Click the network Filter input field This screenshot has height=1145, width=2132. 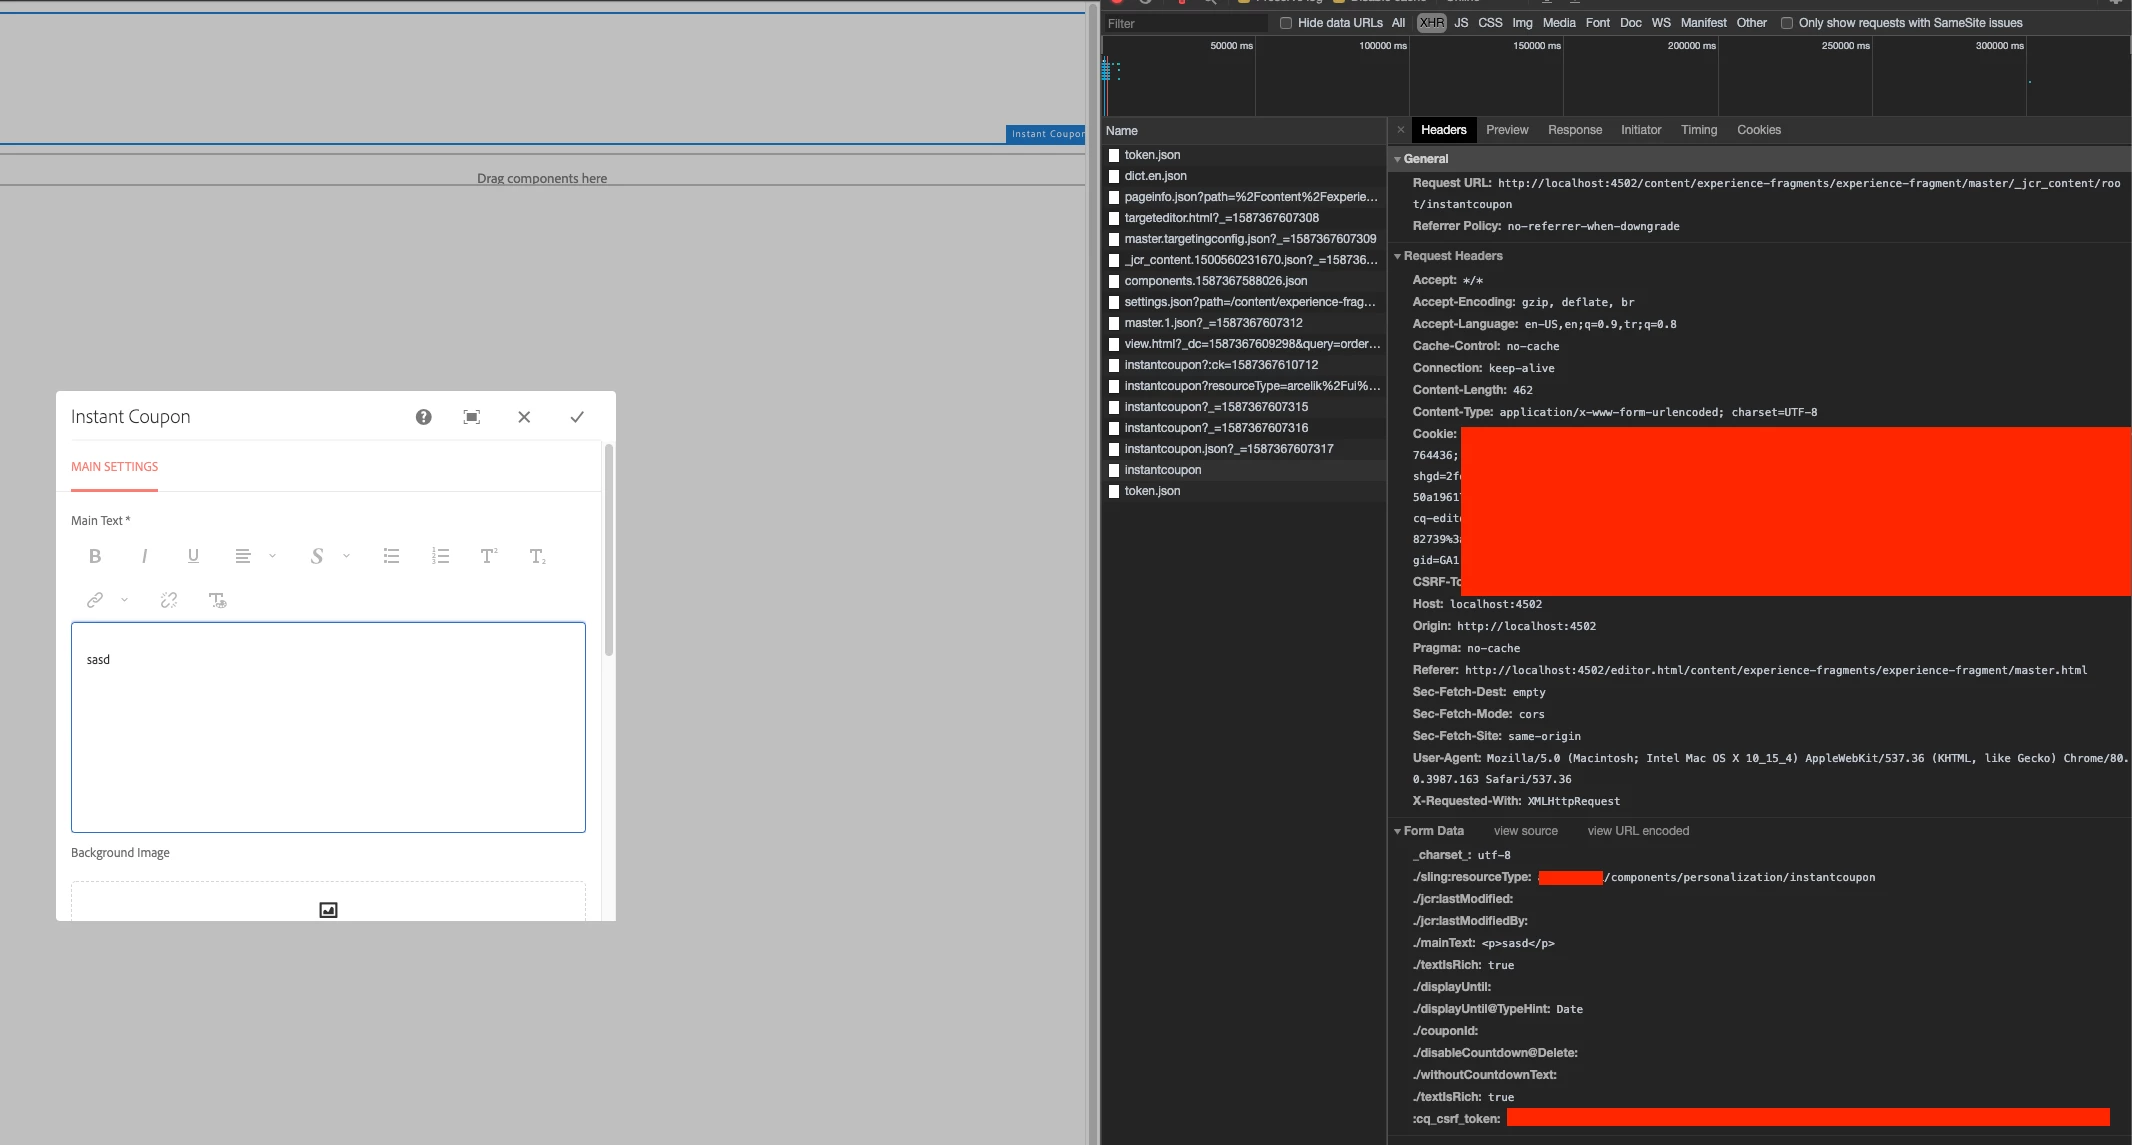click(1185, 23)
